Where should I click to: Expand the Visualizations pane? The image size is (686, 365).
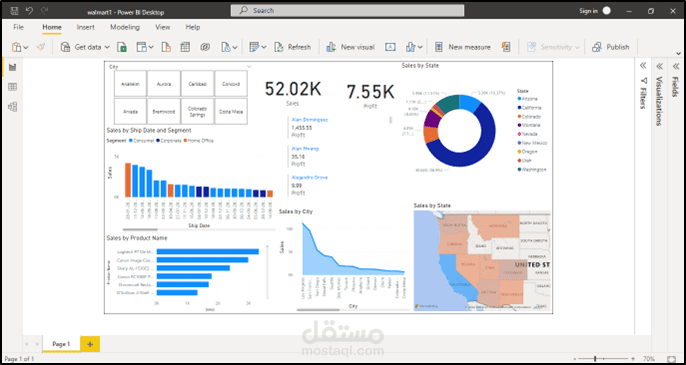(x=659, y=66)
